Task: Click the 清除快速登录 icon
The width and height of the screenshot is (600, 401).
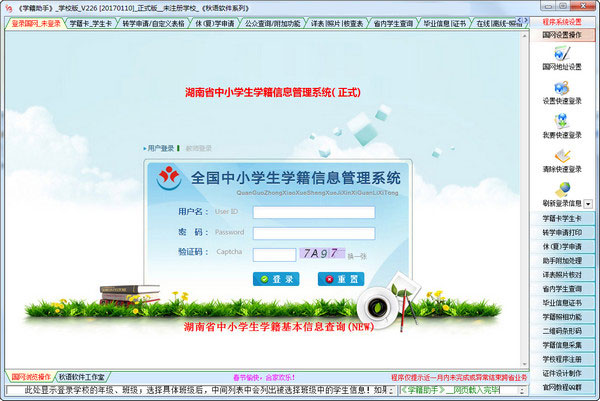Action: 562,156
